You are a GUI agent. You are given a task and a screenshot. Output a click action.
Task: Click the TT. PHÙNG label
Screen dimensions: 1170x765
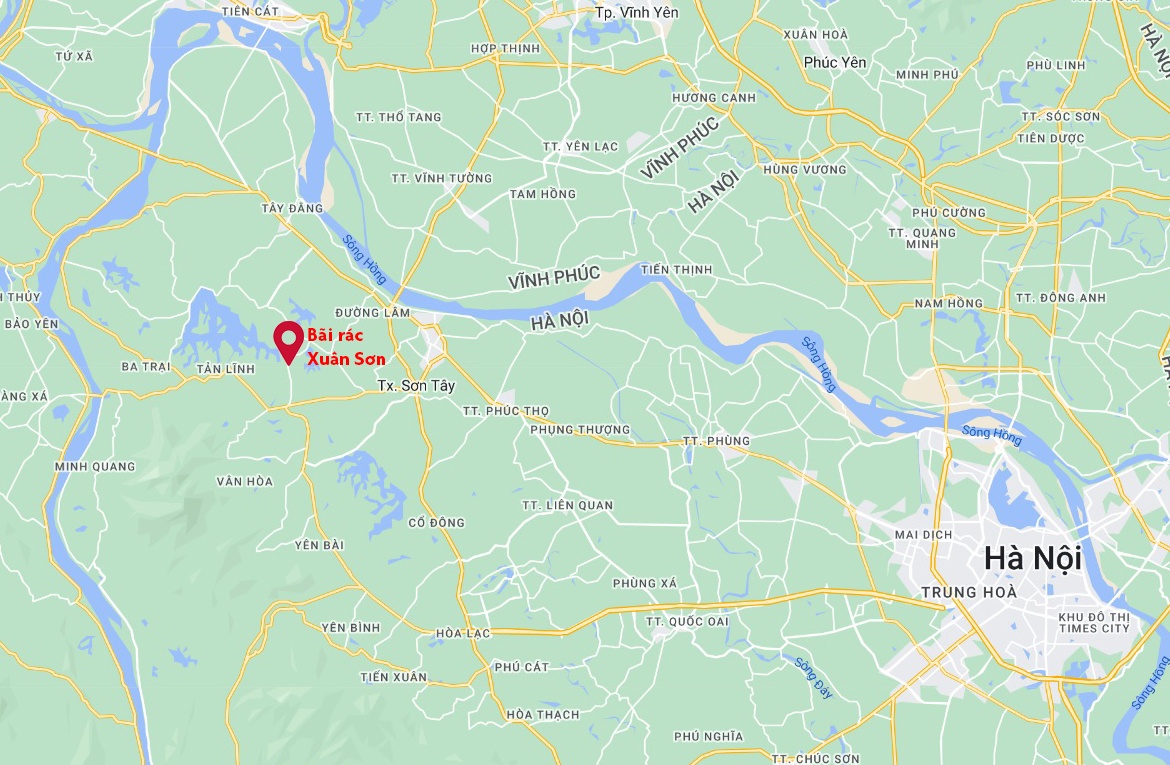[x=716, y=441]
